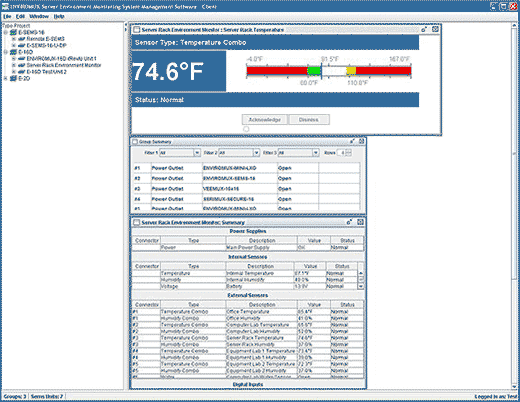Click the window icon on Group Summary title
This screenshot has height=402, width=520.
point(135,142)
